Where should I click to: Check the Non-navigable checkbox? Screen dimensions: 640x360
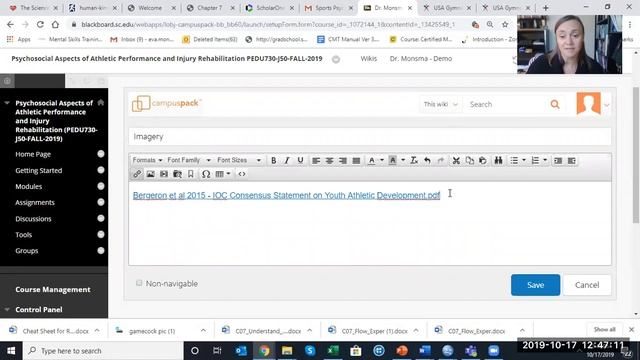139,283
